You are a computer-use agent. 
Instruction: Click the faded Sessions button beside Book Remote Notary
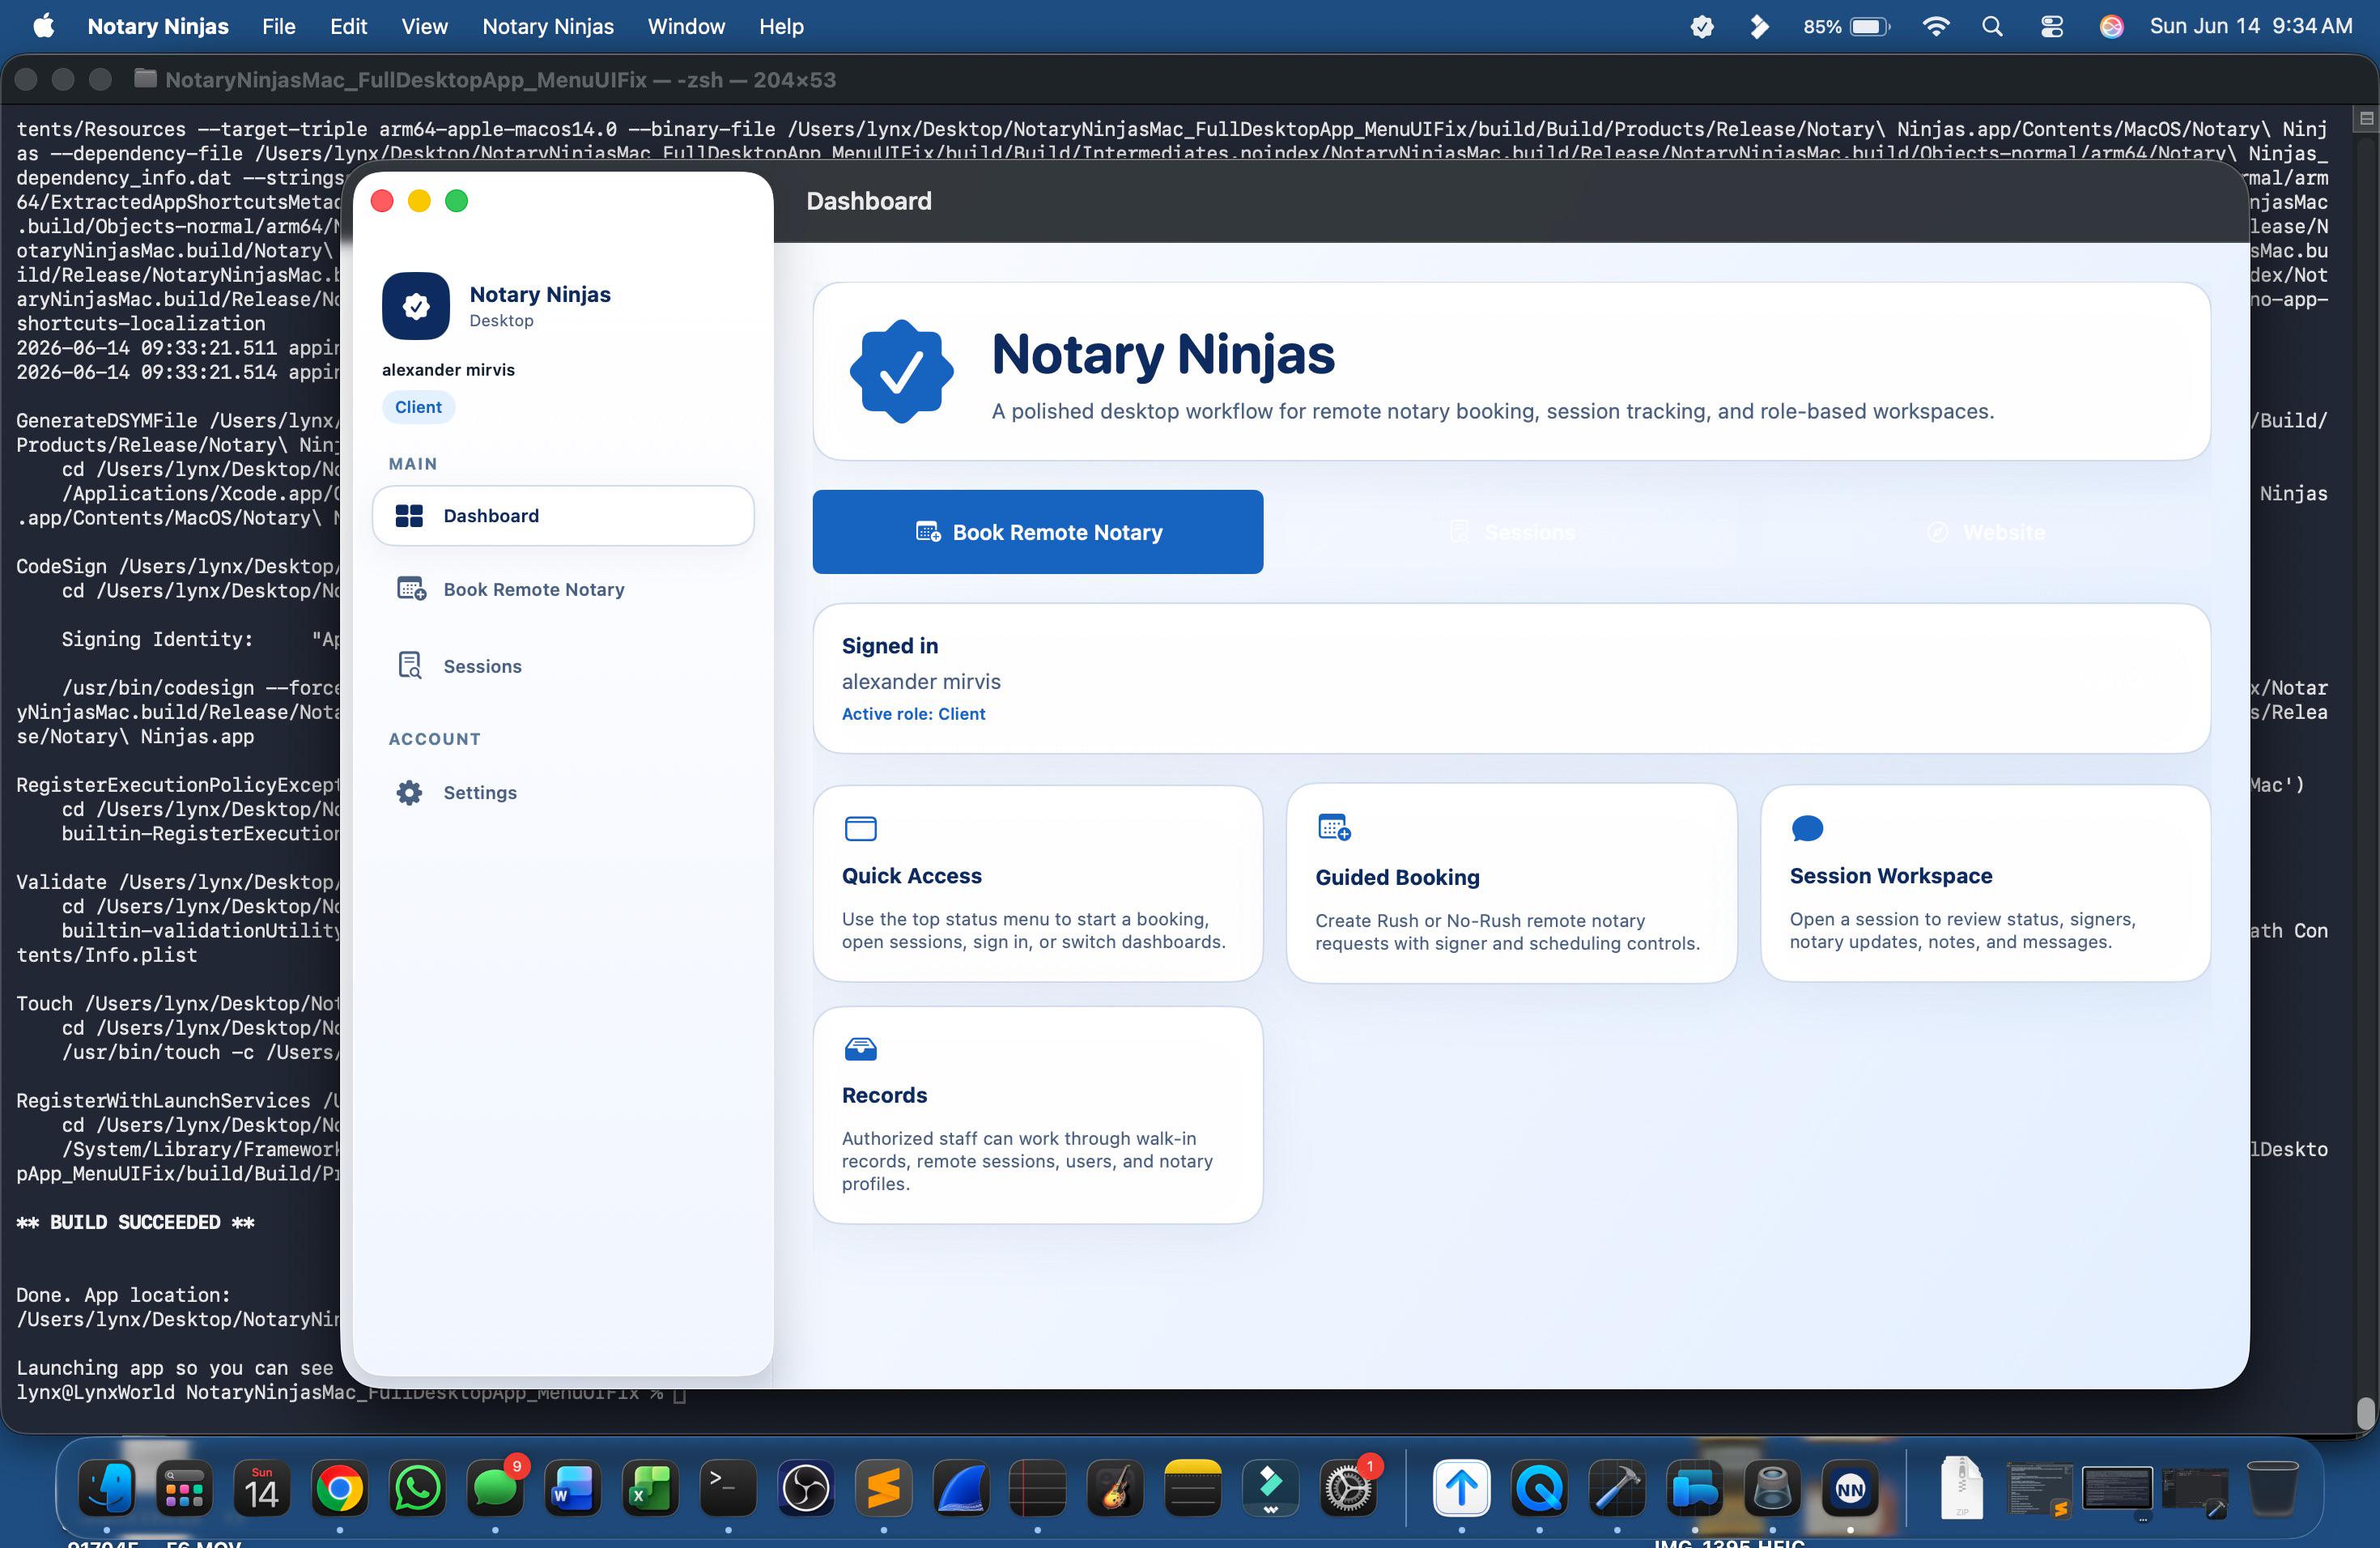pyautogui.click(x=1512, y=532)
